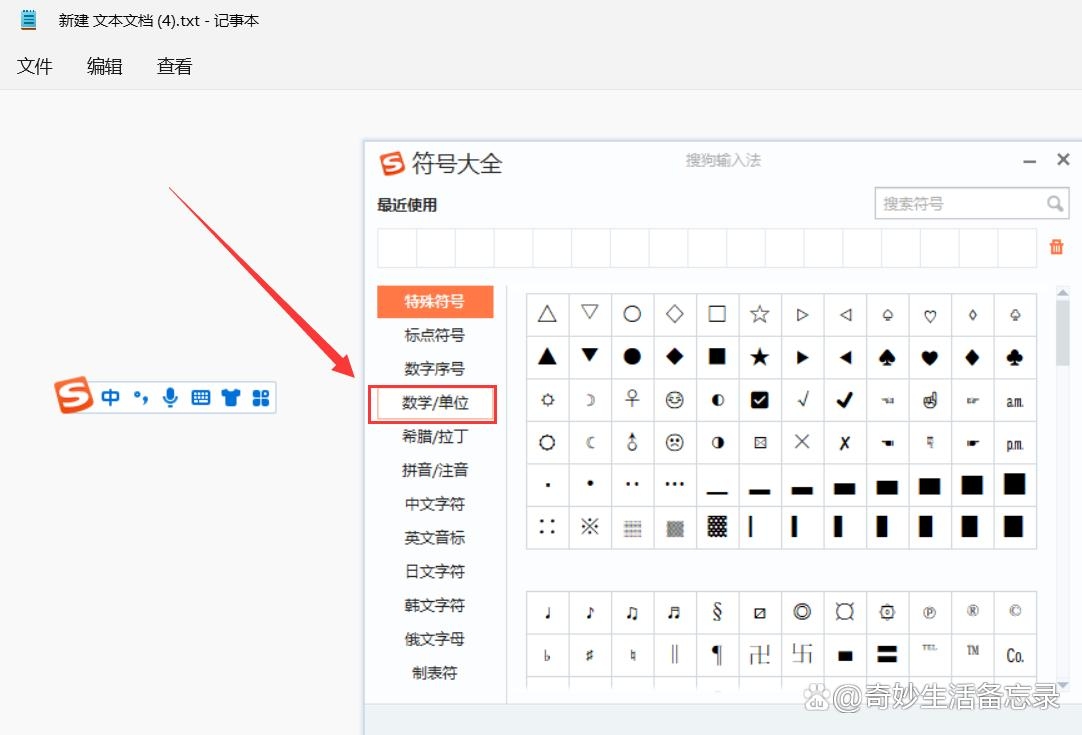Toggle Chinese/English mode with the 中 icon
Viewport: 1082px width, 735px height.
pos(110,396)
